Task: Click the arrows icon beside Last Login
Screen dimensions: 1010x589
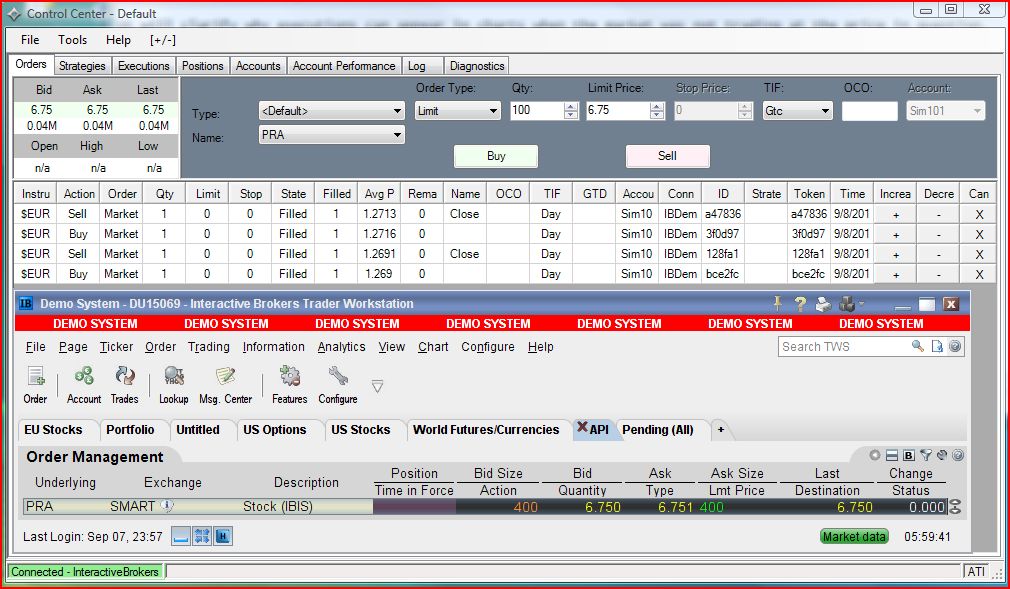Action: click(202, 536)
